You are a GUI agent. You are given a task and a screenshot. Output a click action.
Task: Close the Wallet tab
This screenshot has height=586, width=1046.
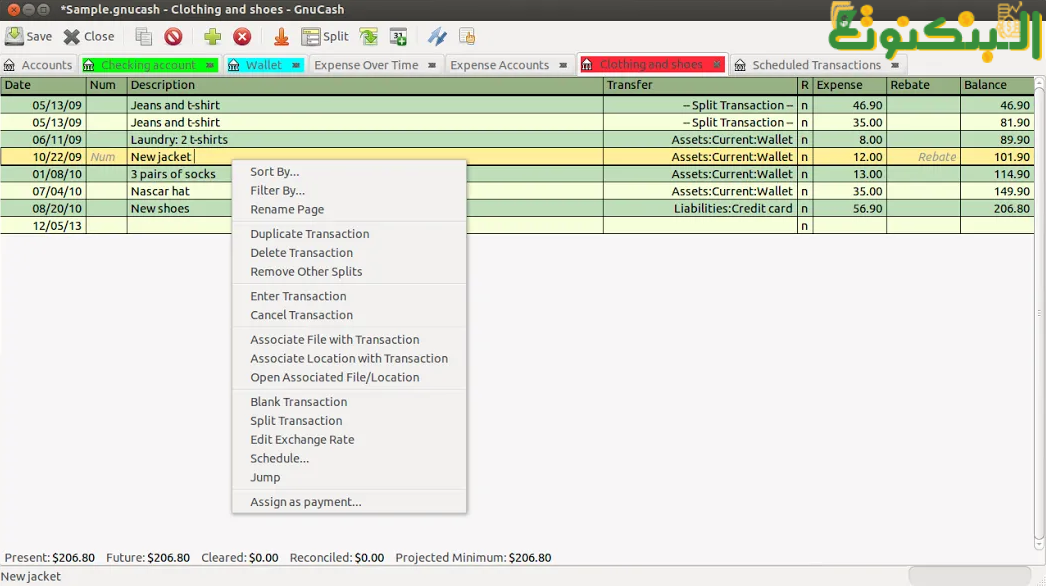(x=296, y=65)
